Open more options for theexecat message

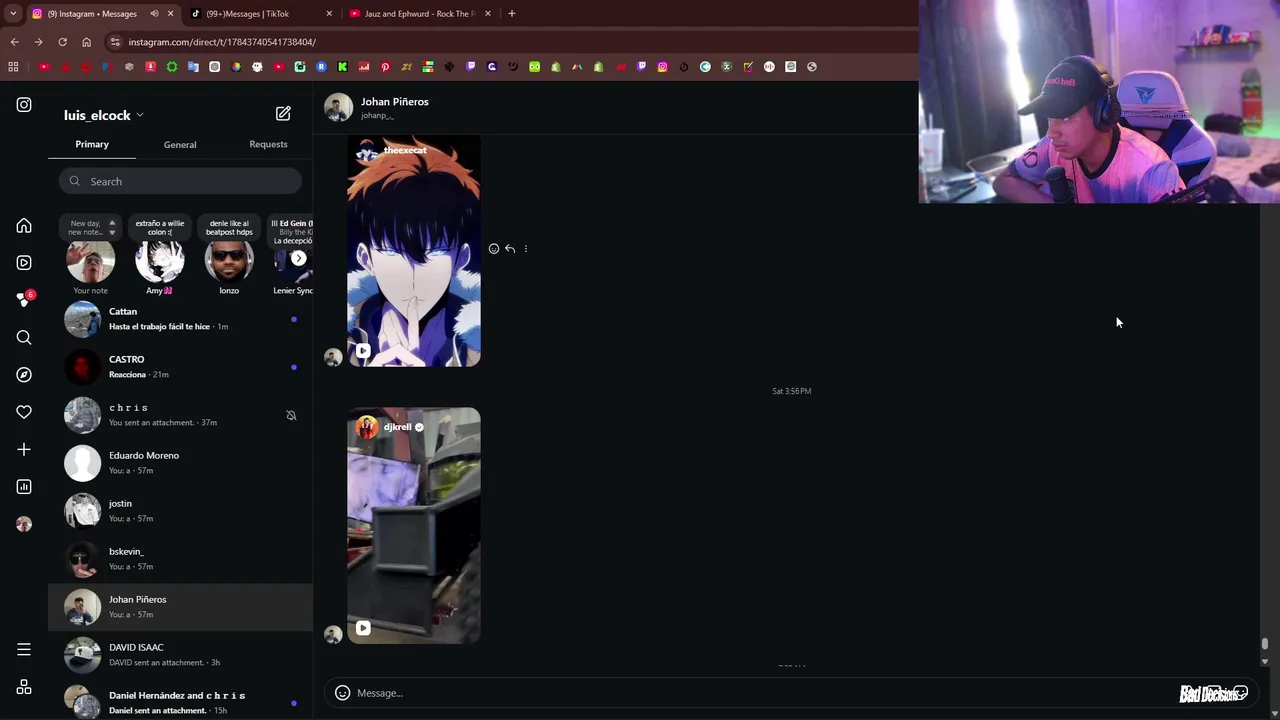click(526, 249)
